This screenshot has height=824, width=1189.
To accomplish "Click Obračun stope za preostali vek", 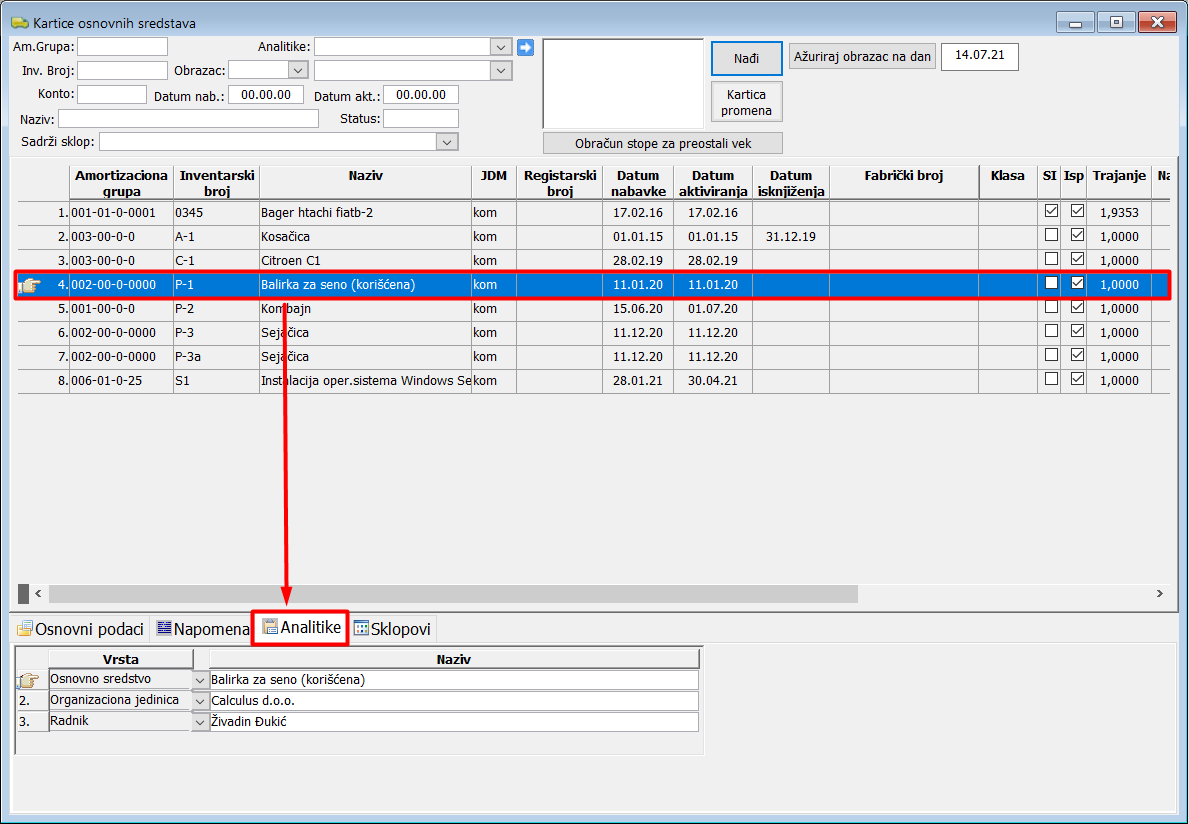I will [662, 143].
